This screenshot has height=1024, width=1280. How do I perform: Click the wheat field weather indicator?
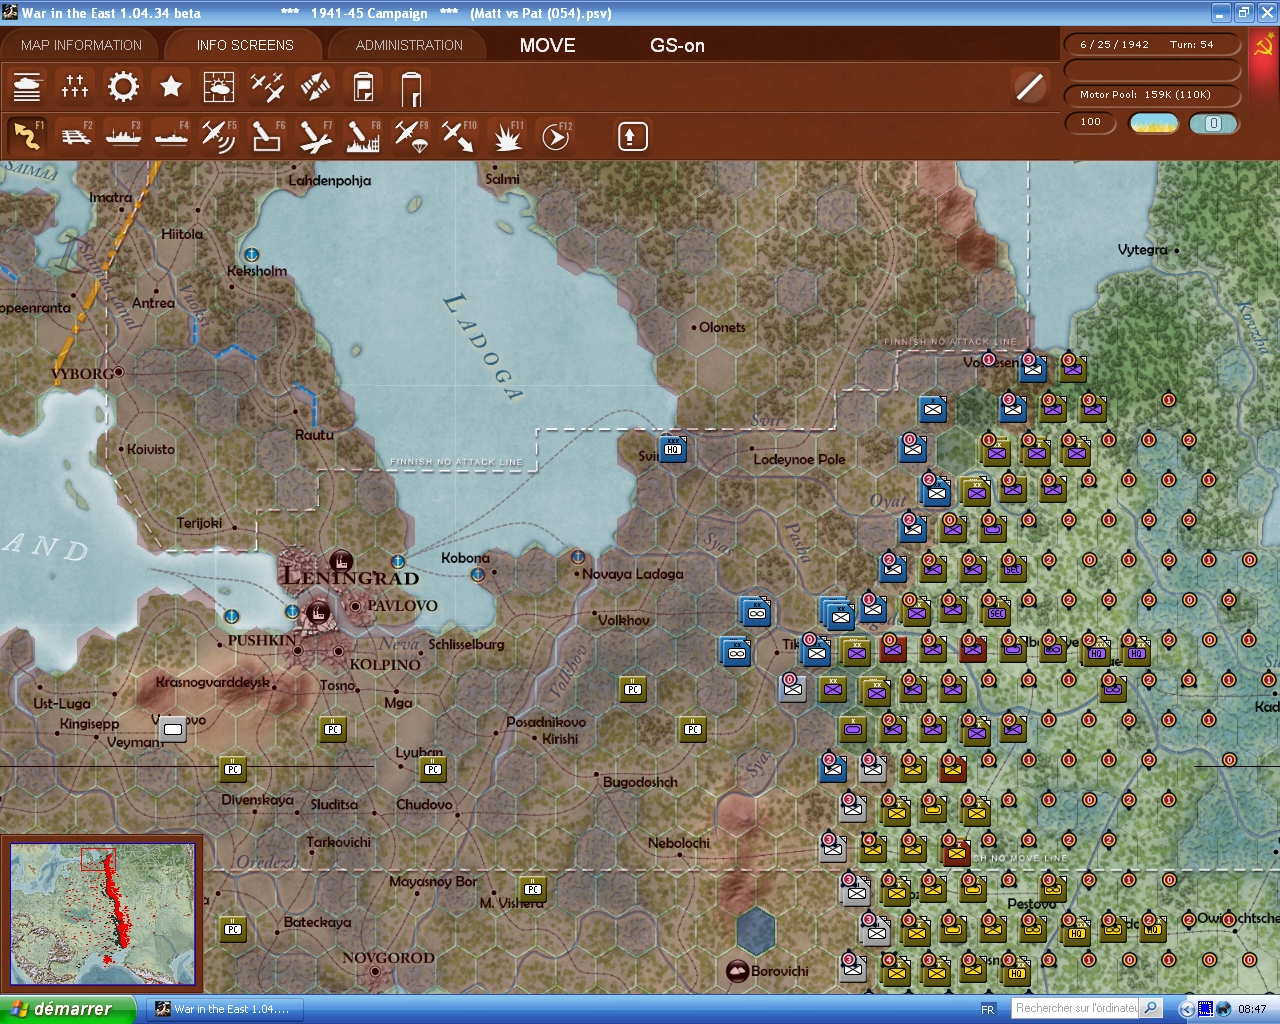pyautogui.click(x=1154, y=123)
